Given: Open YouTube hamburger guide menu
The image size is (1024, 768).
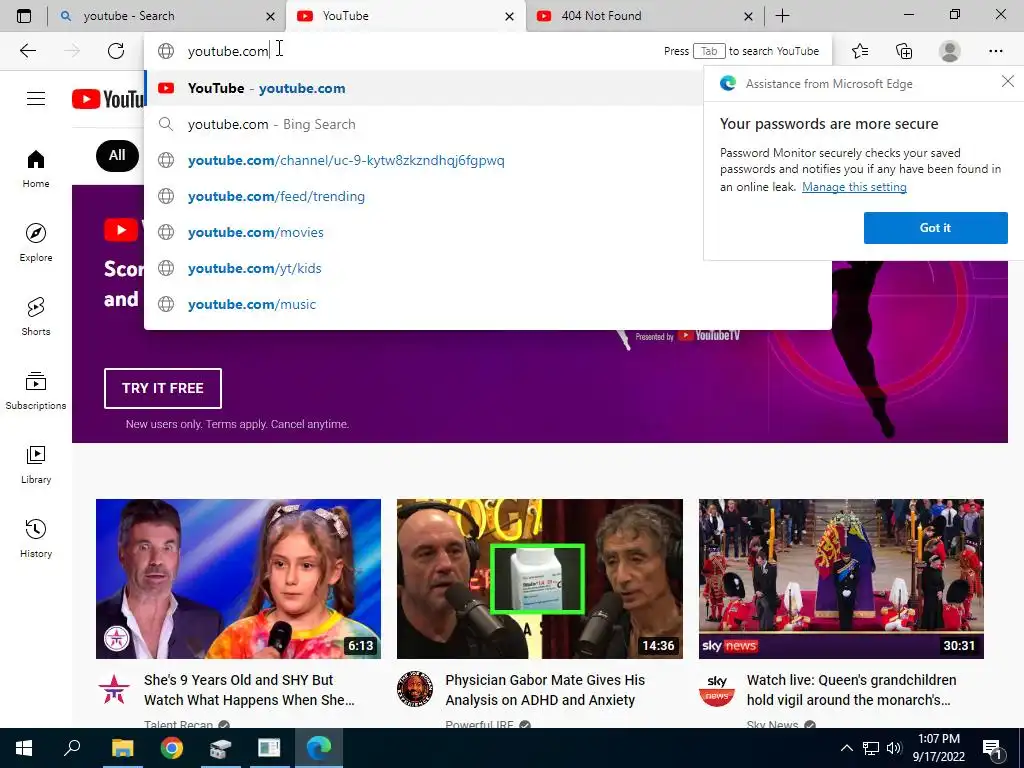Looking at the screenshot, I should tap(36, 99).
